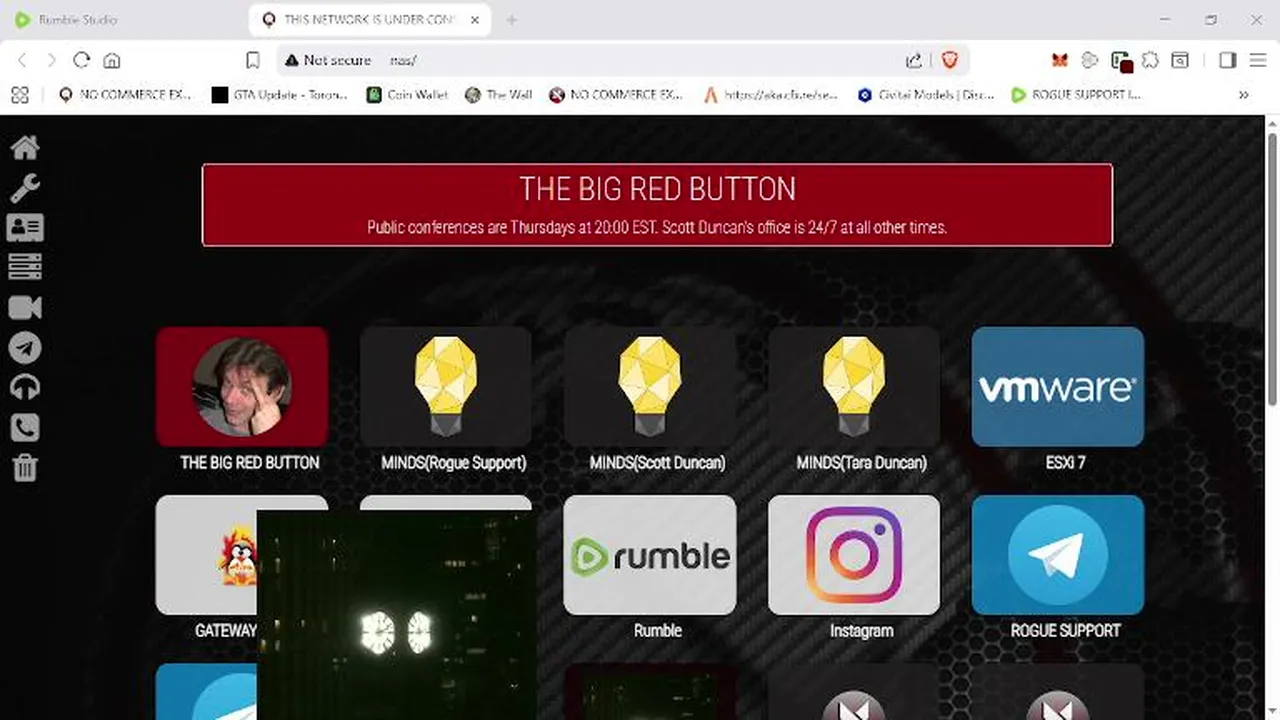The height and width of the screenshot is (720, 1280).
Task: Open the MetaMask fox extension
Action: tap(1060, 60)
